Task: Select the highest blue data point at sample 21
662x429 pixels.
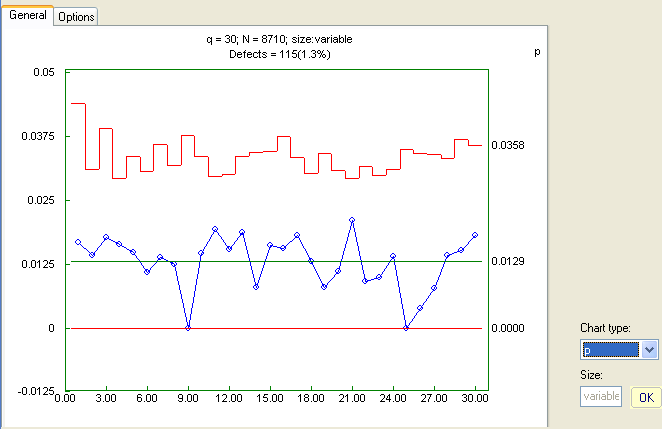Action: (x=352, y=220)
